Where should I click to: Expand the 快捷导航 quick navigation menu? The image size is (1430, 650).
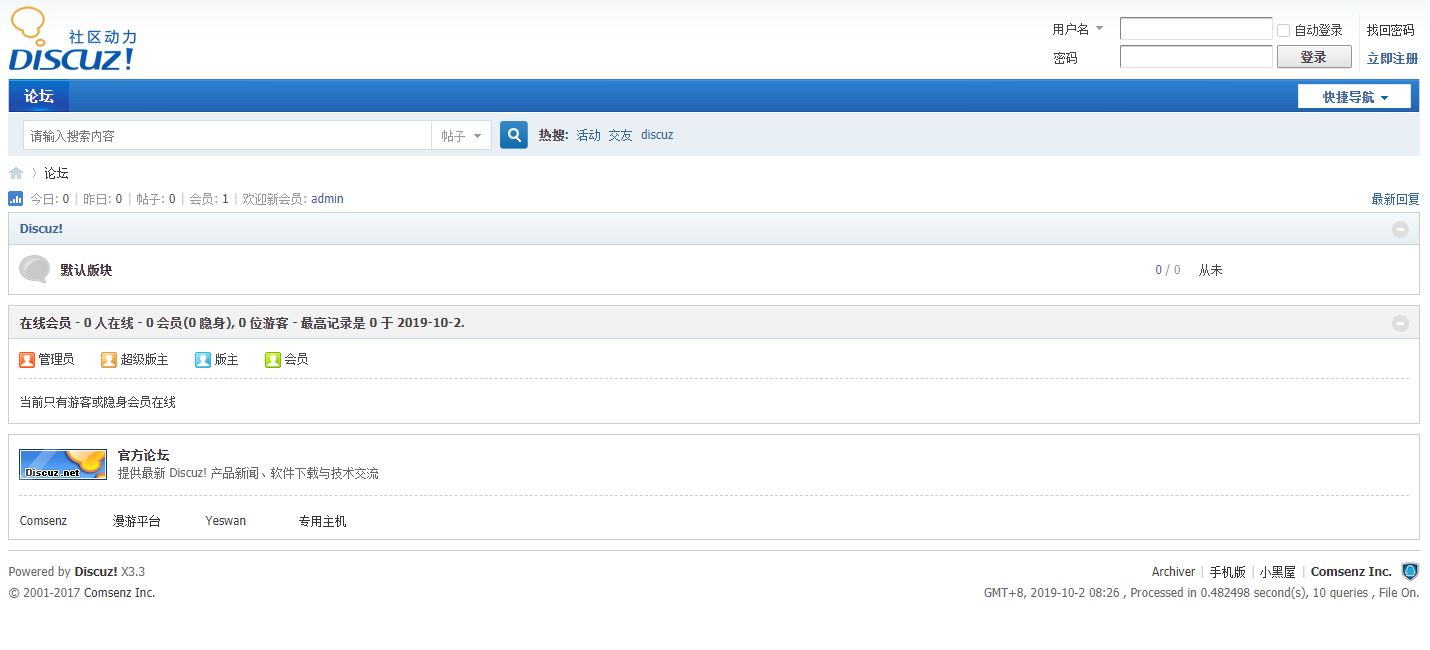1354,97
